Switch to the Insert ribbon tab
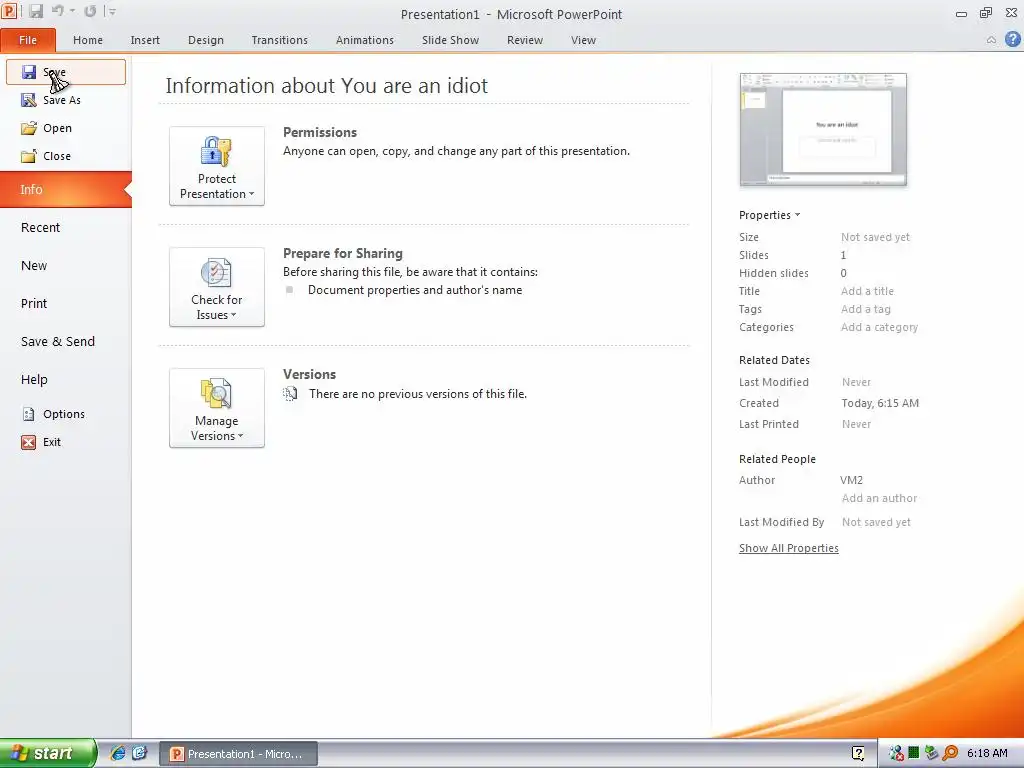The image size is (1024, 768). coord(145,40)
